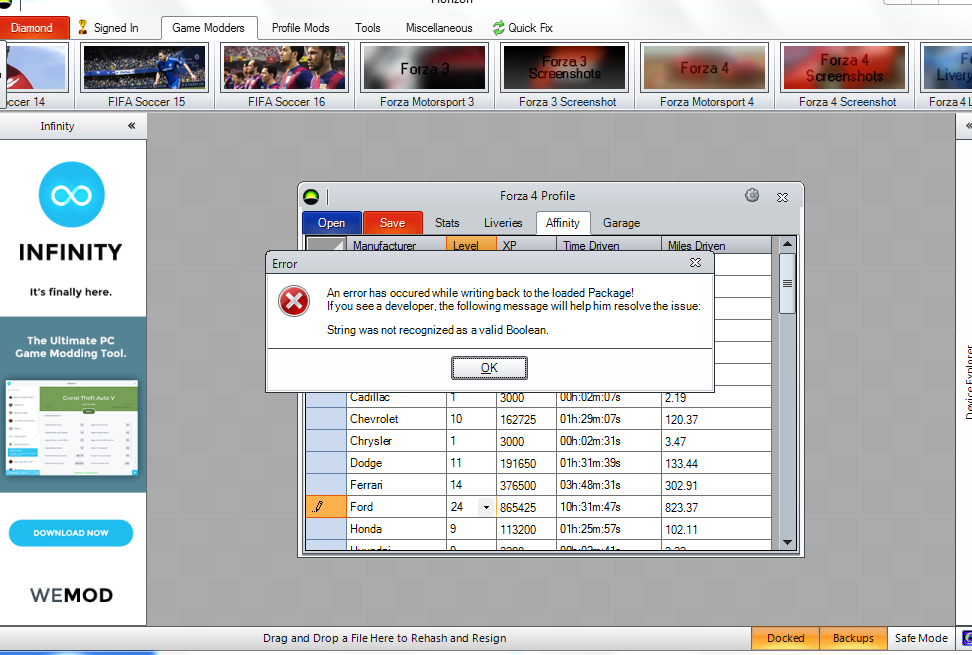972x655 pixels.
Task: Collapse the Infinity side panel
Action: point(131,126)
